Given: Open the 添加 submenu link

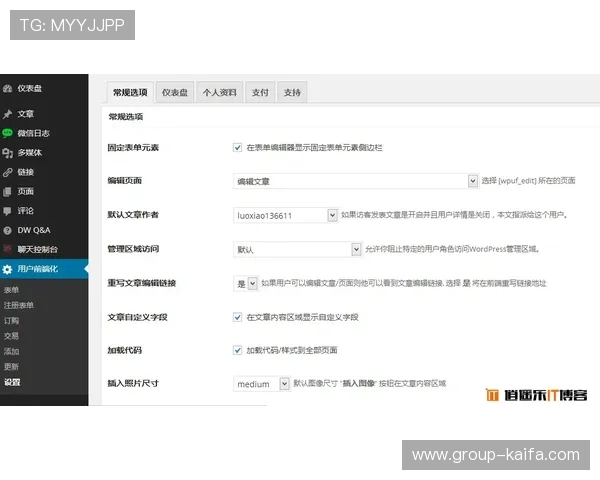Looking at the screenshot, I should (x=11, y=351).
